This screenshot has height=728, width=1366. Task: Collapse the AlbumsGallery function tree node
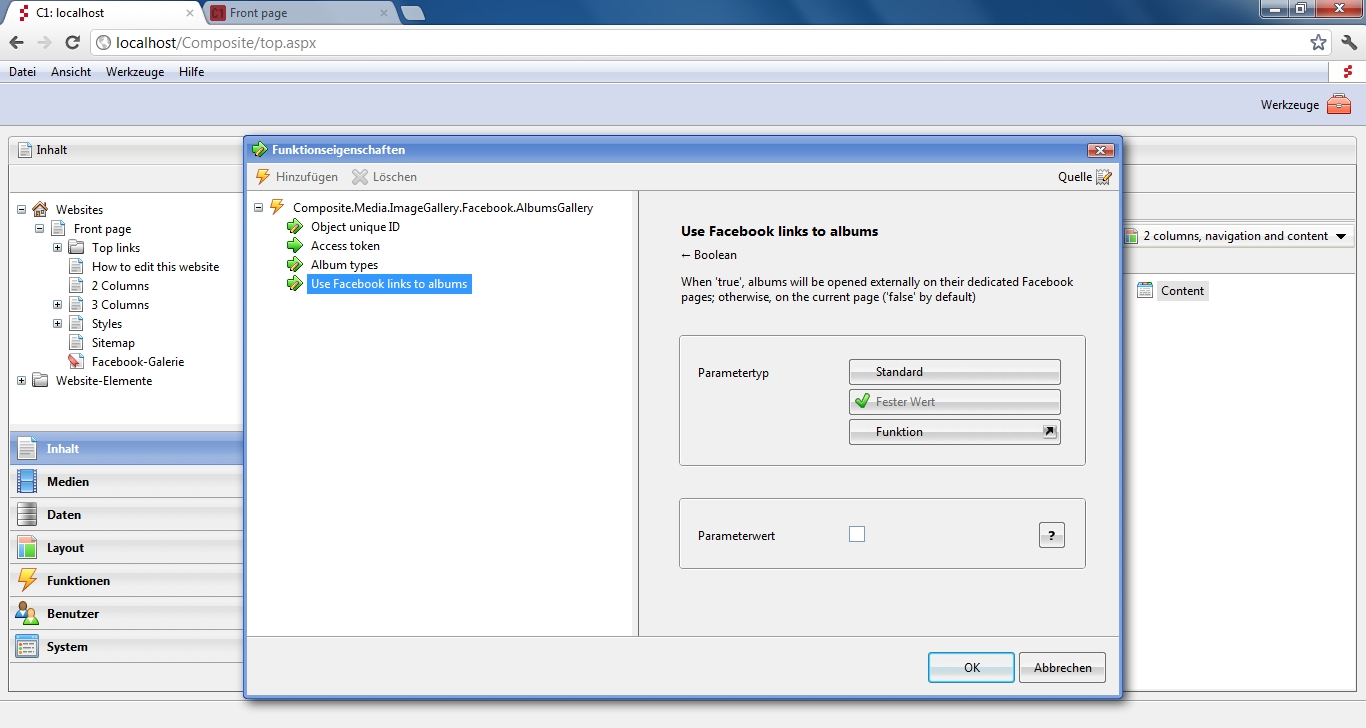tap(259, 208)
